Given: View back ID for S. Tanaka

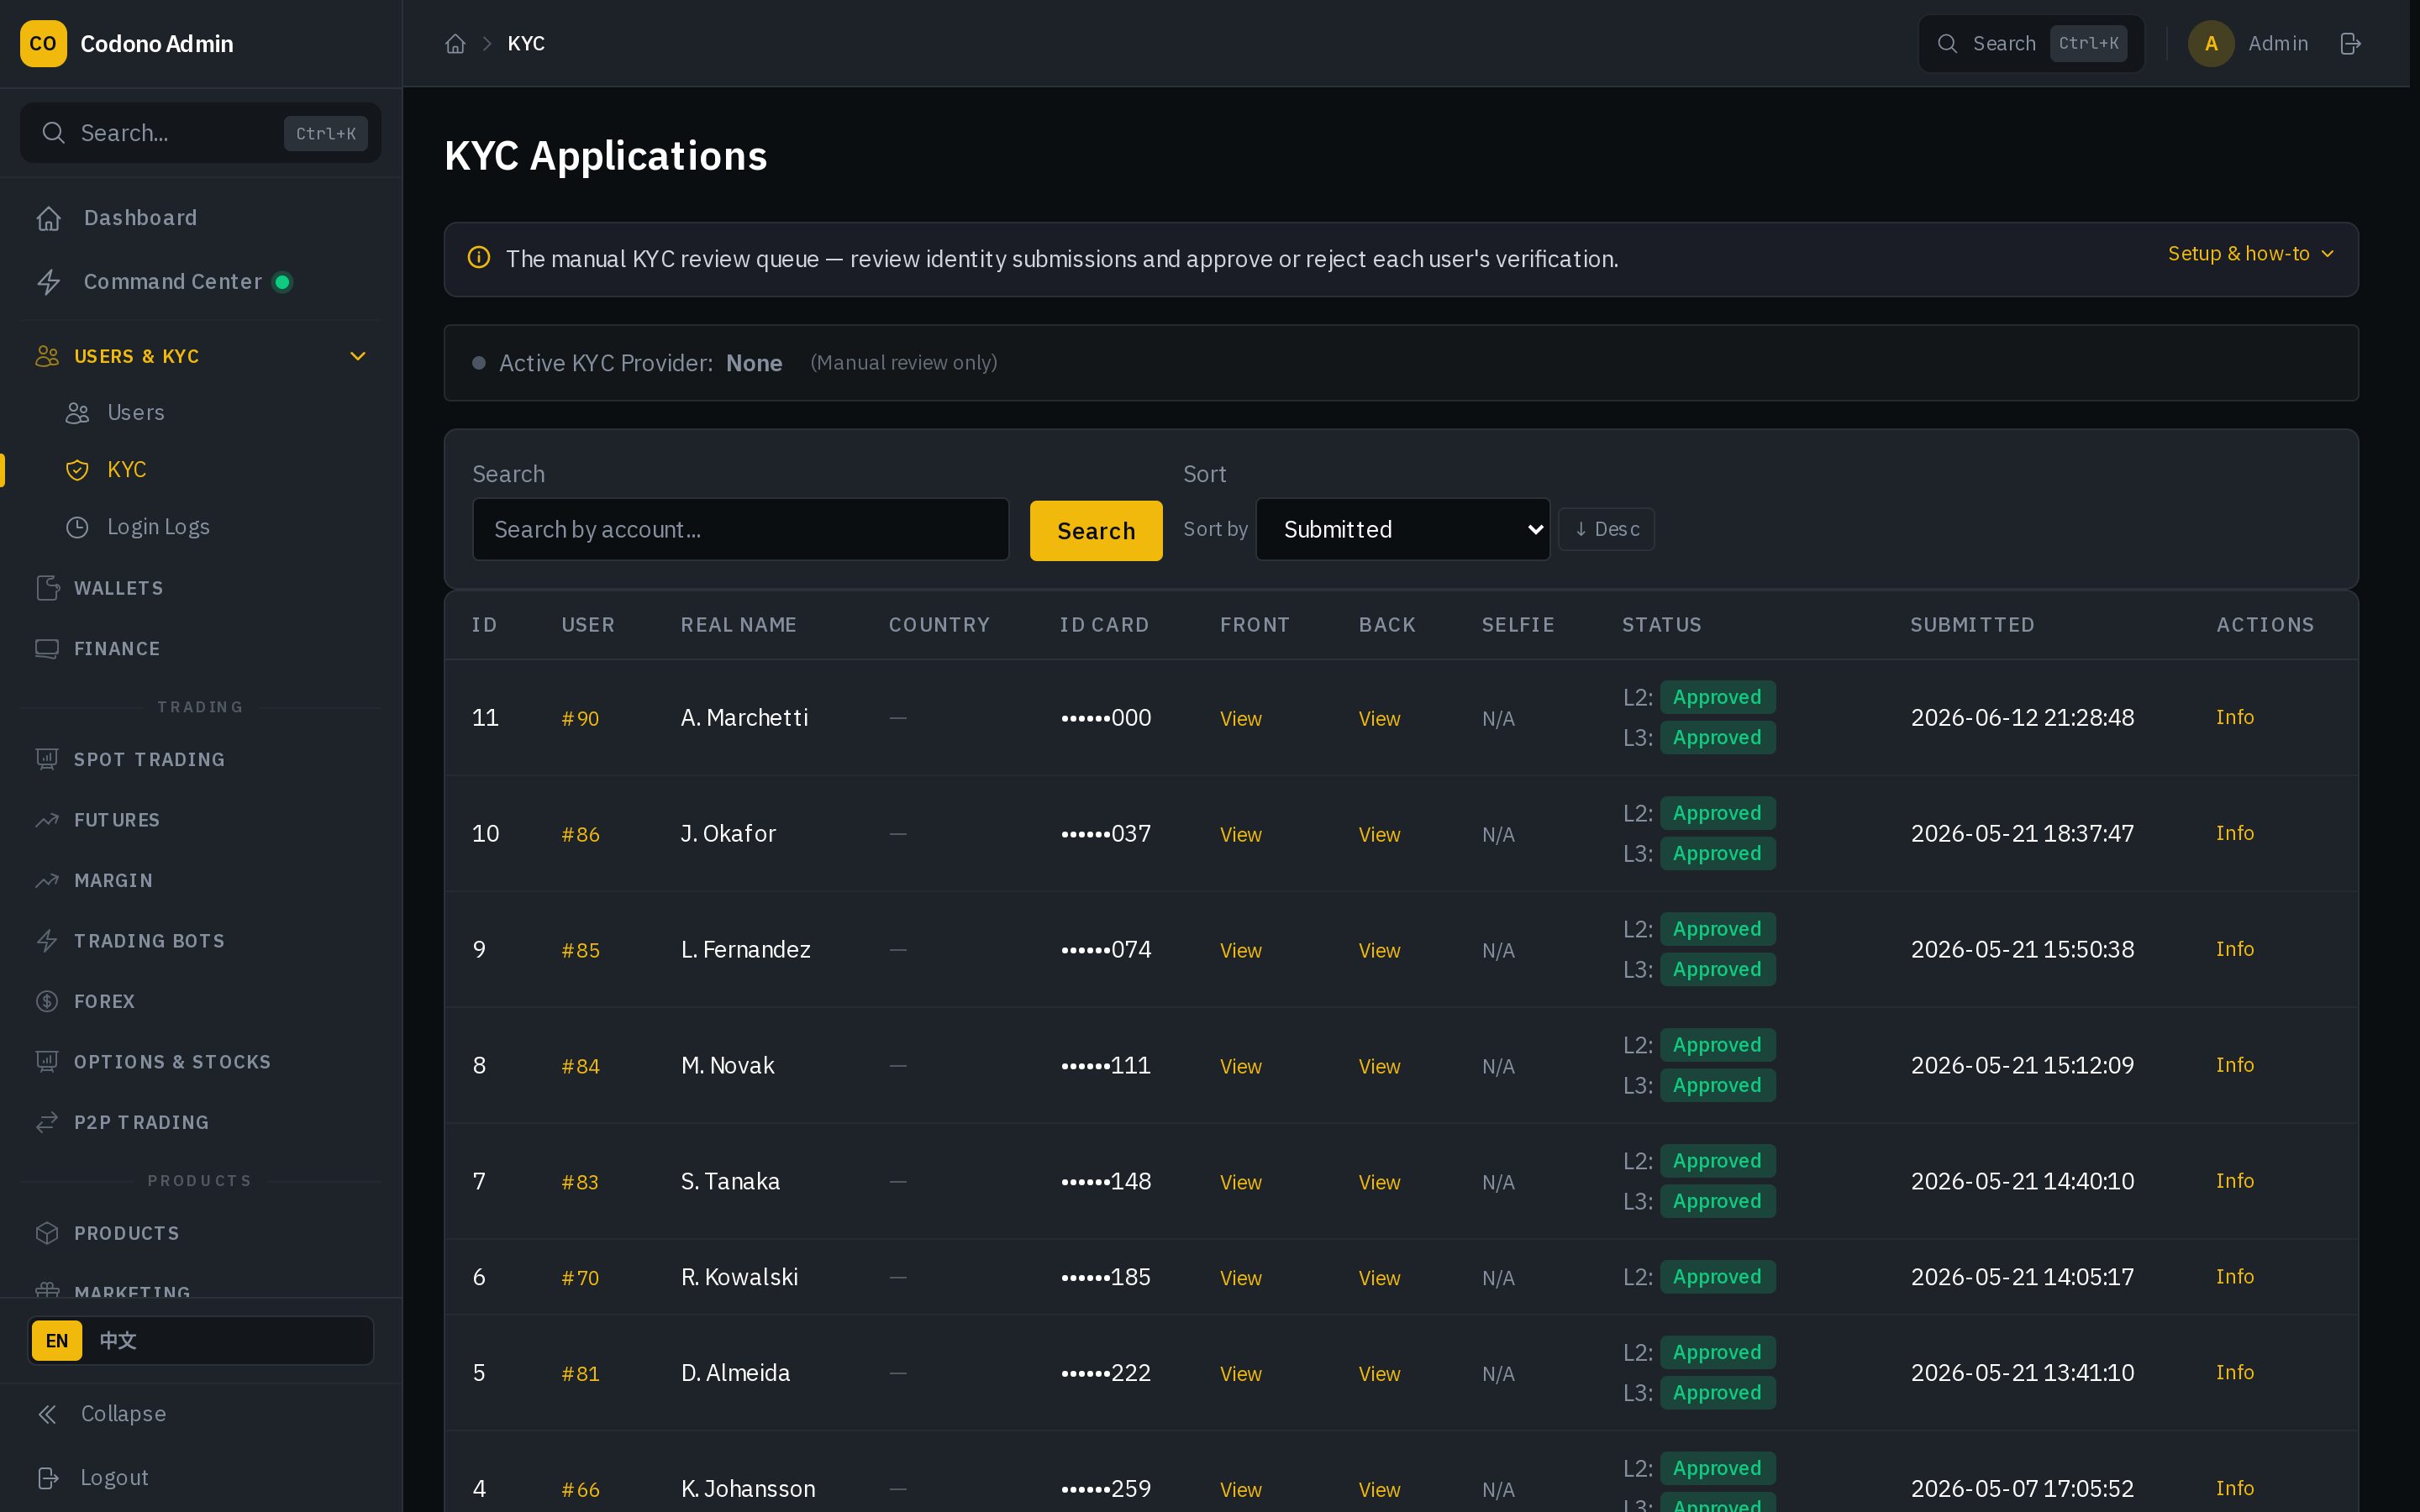Looking at the screenshot, I should tap(1379, 1183).
